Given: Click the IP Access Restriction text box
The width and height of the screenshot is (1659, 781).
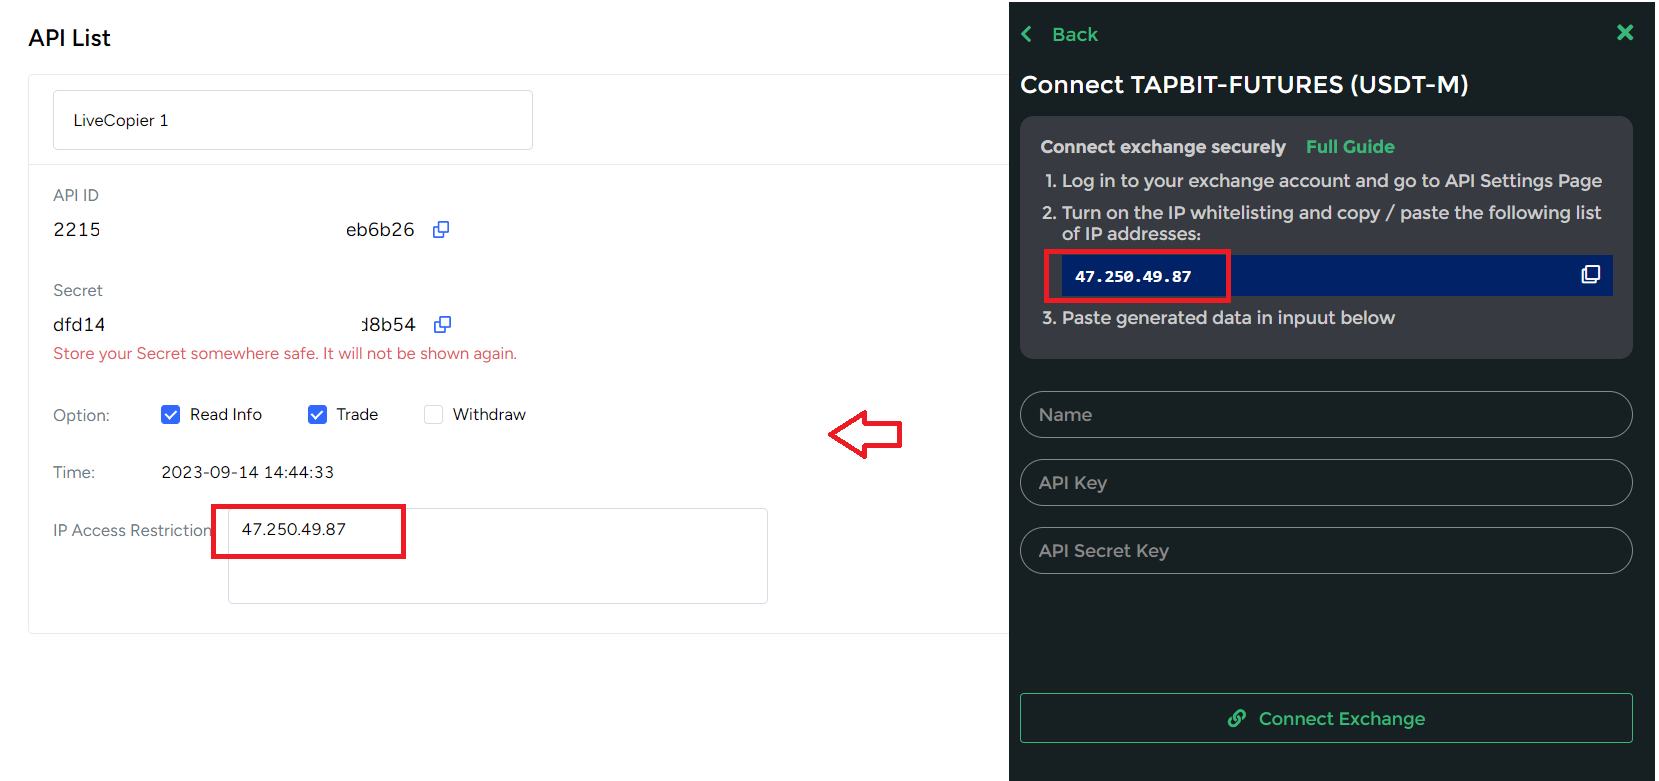Looking at the screenshot, I should (x=498, y=555).
